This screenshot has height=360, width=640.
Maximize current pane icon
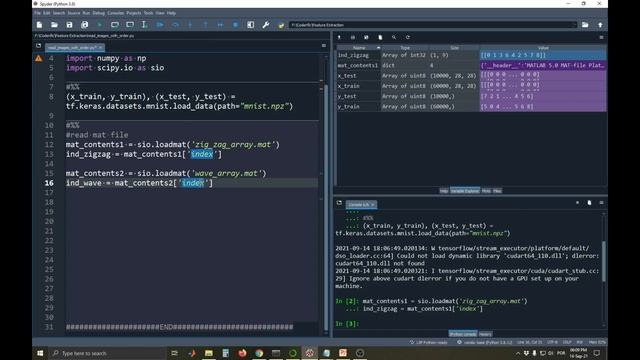[251, 25]
